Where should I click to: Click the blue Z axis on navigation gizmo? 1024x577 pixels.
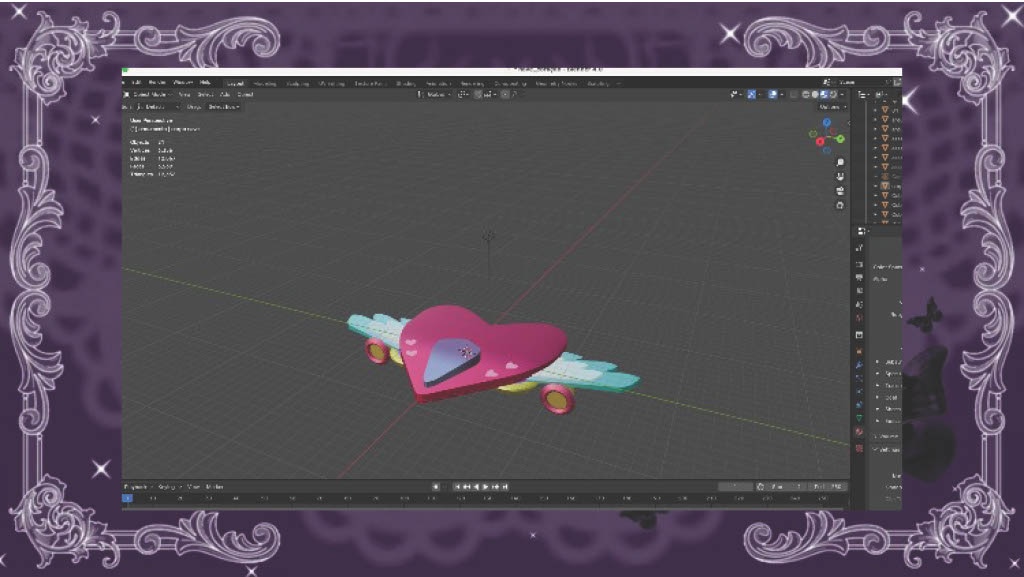(827, 122)
